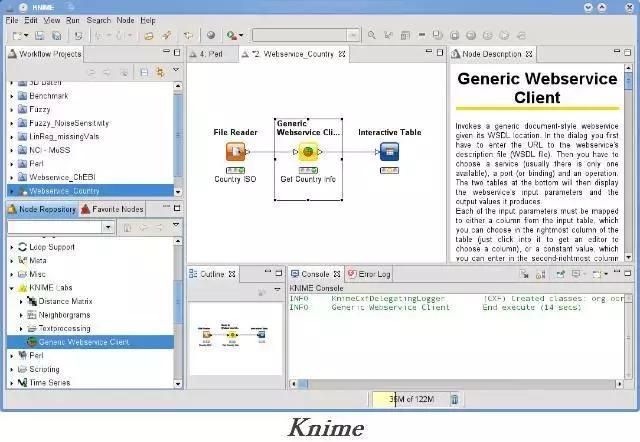Select the File Reader node icon
This screenshot has height=442, width=640.
click(236, 151)
